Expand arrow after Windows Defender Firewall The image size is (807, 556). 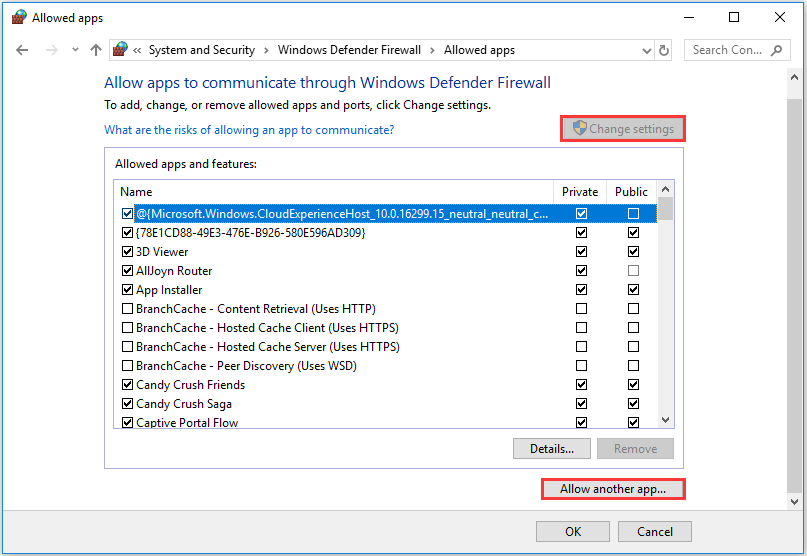point(432,50)
